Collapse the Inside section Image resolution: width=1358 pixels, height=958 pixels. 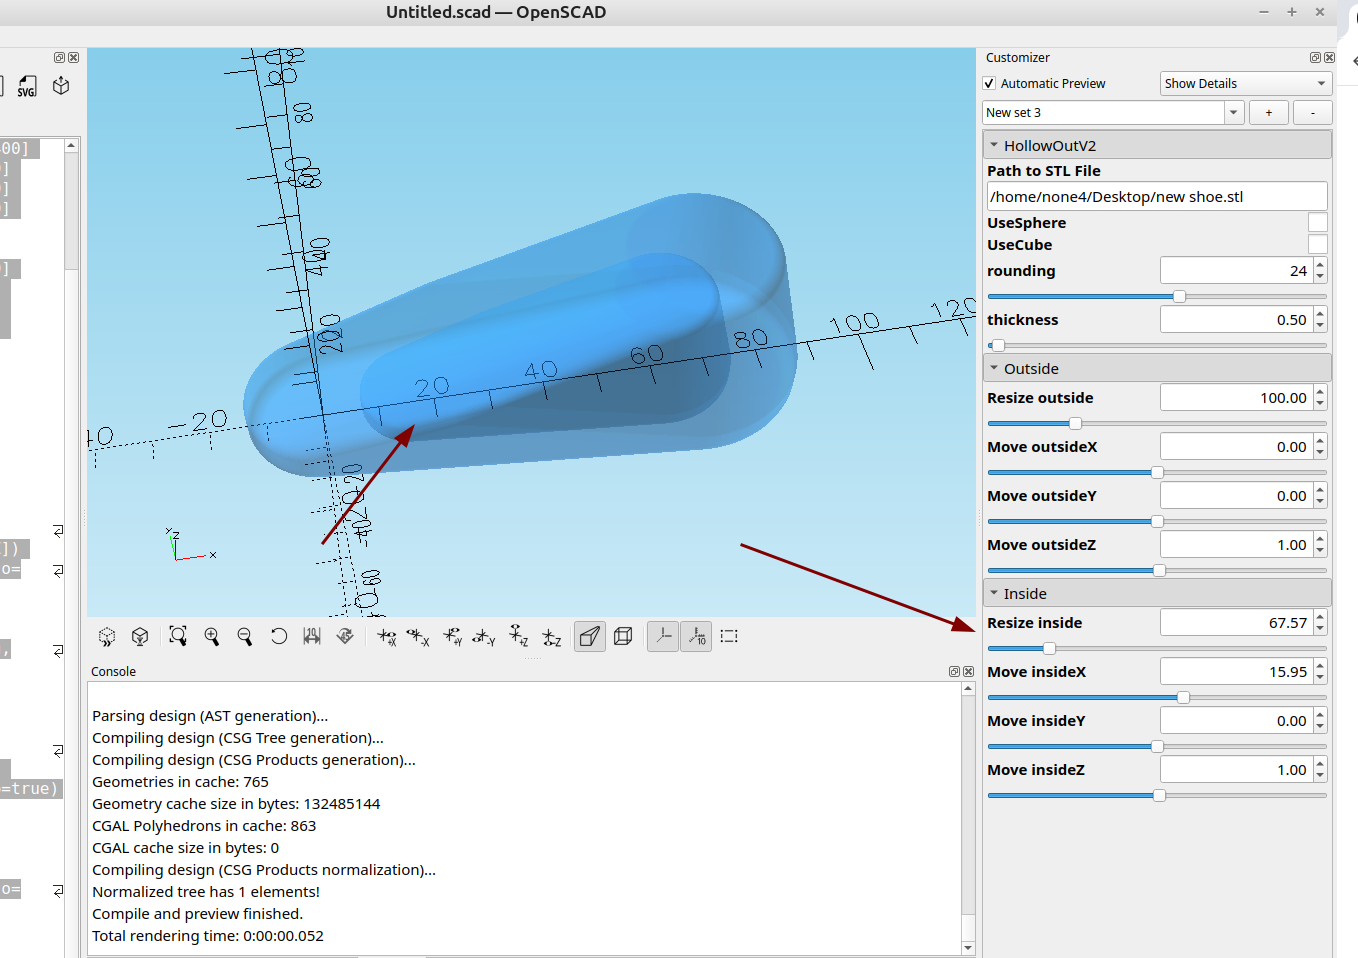click(994, 594)
